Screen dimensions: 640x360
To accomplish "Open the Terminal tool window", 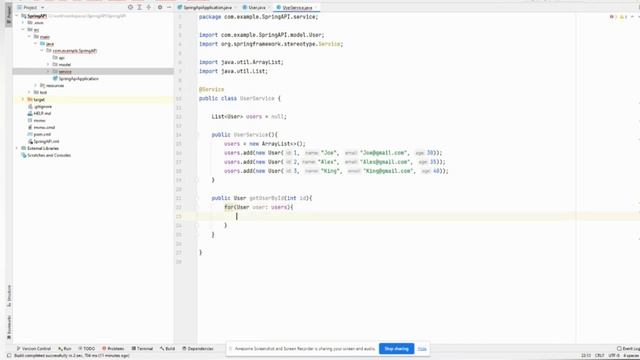I will [142, 349].
